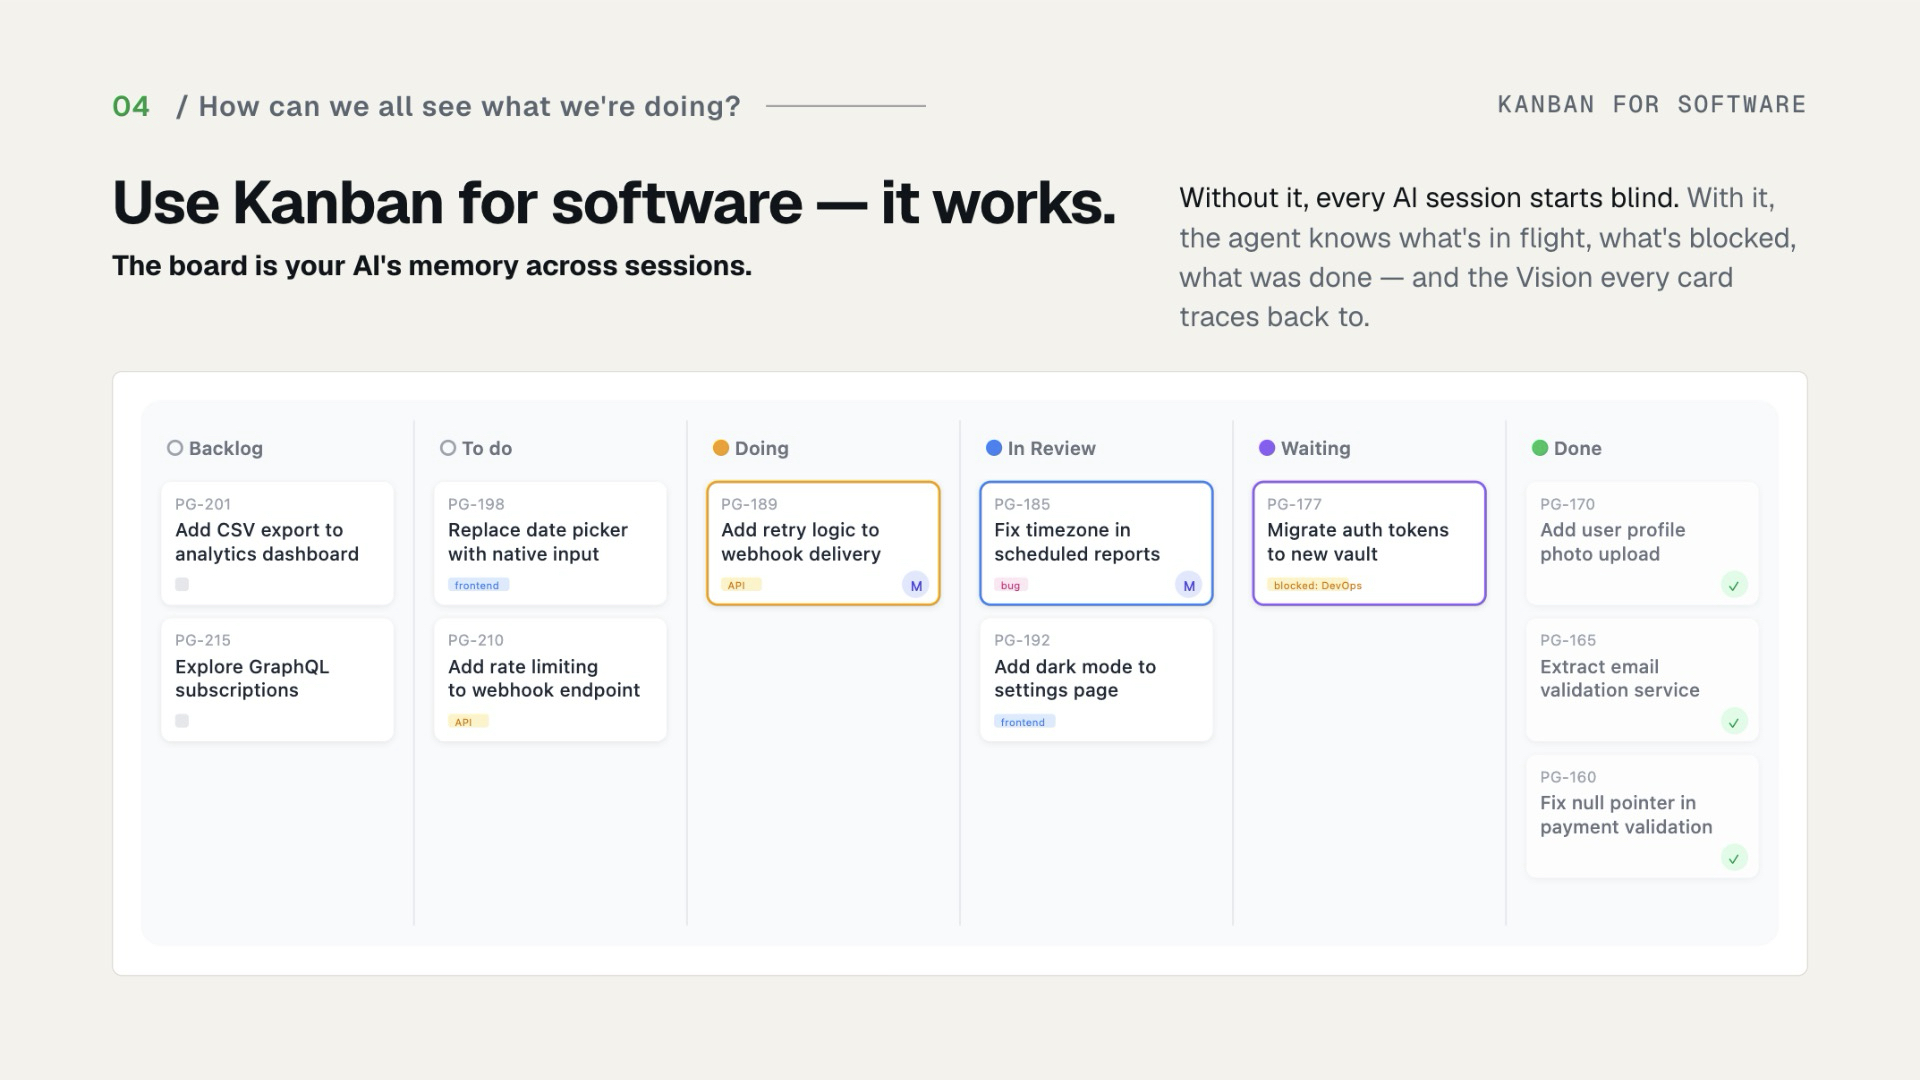This screenshot has height=1080, width=1920.
Task: Open card Add dark mode to settings page
Action: point(1096,680)
